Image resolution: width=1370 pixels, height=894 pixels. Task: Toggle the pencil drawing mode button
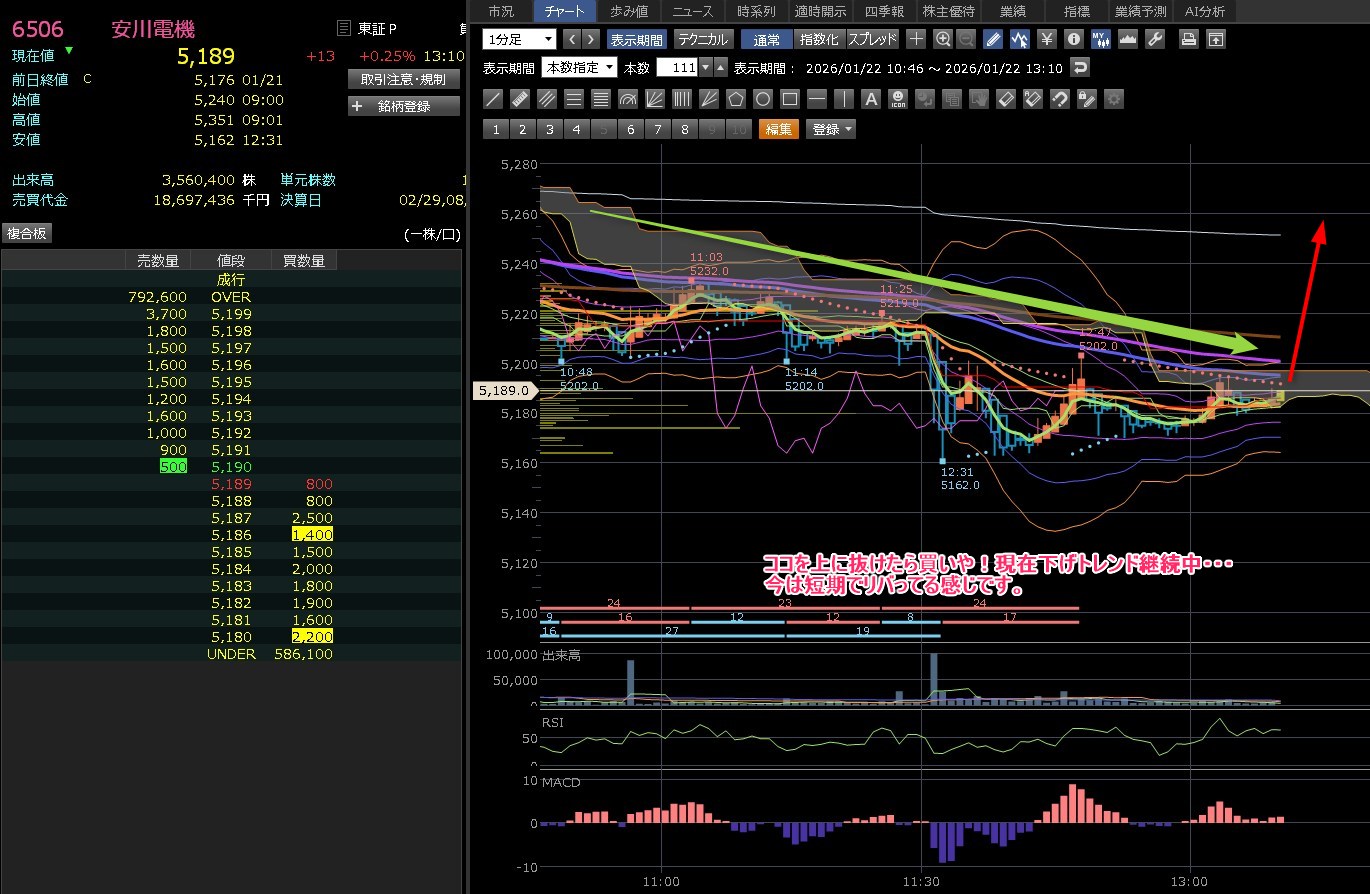coord(992,39)
